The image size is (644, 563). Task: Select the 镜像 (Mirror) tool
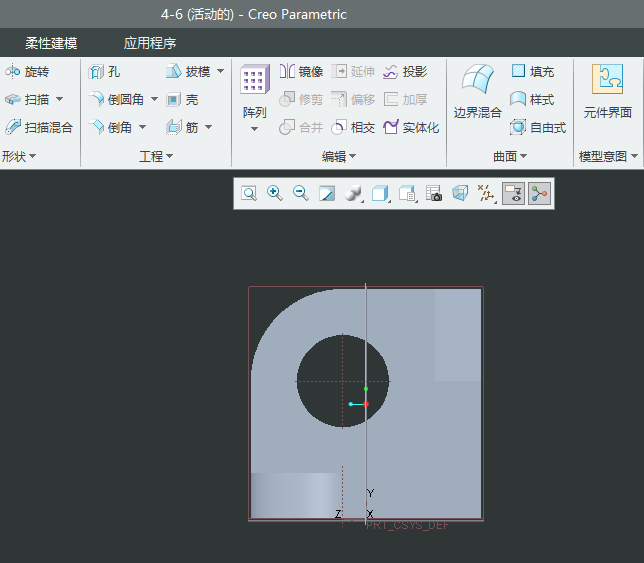(x=301, y=71)
